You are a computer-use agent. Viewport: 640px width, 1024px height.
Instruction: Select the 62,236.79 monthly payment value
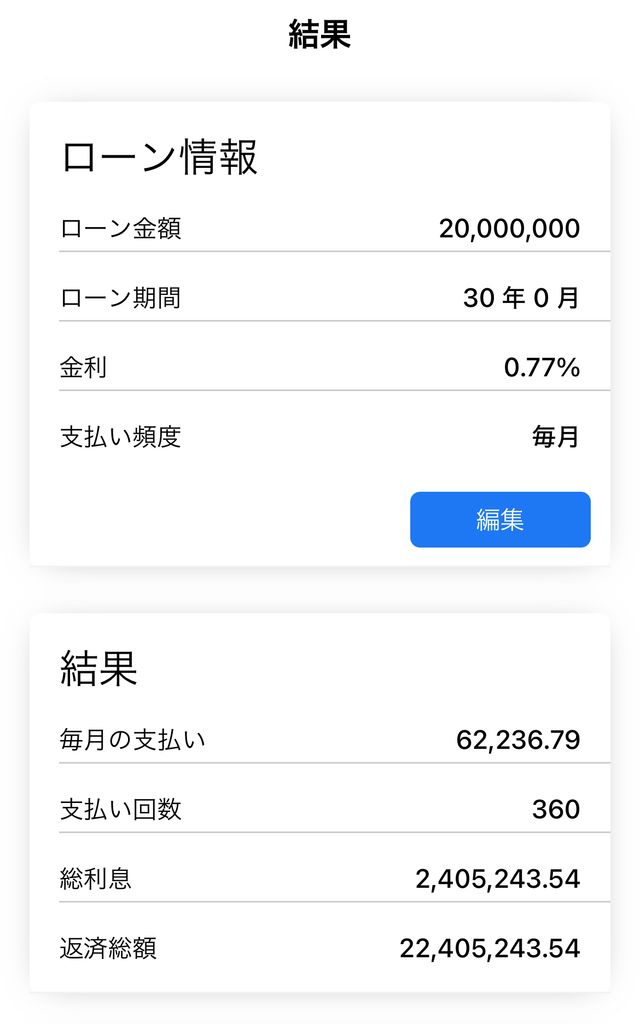518,740
